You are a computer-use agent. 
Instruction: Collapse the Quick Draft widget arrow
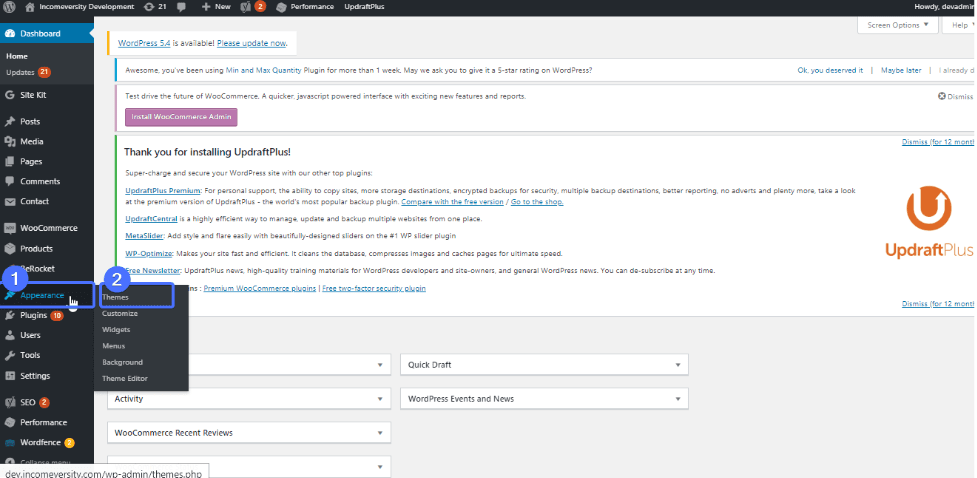coord(678,365)
